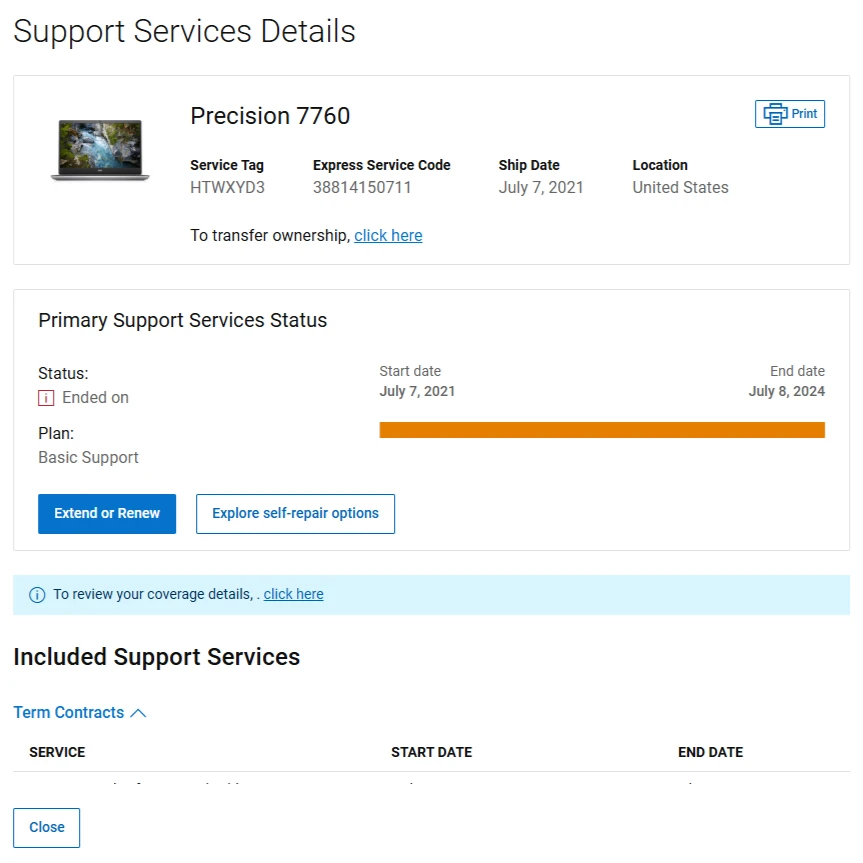The width and height of the screenshot is (863, 863).
Task: Select express service code 38814150711
Action: [362, 188]
